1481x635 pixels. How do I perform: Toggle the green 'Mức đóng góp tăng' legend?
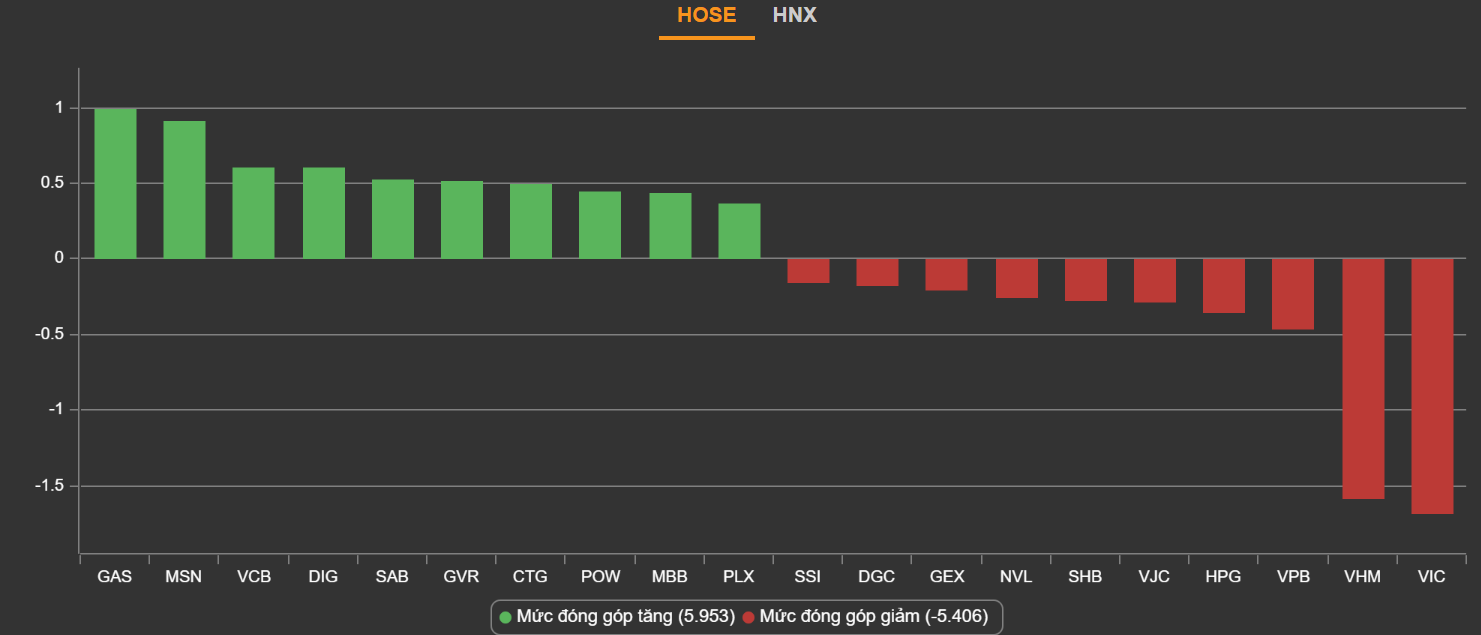(625, 617)
